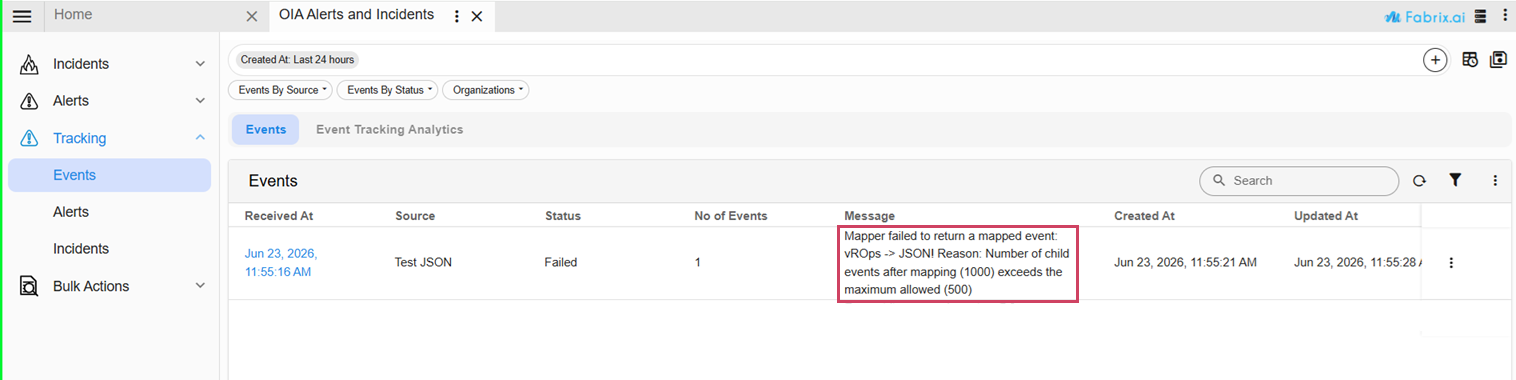
Task: Click the 11:55:28 updated timestamp cell
Action: pos(1357,262)
